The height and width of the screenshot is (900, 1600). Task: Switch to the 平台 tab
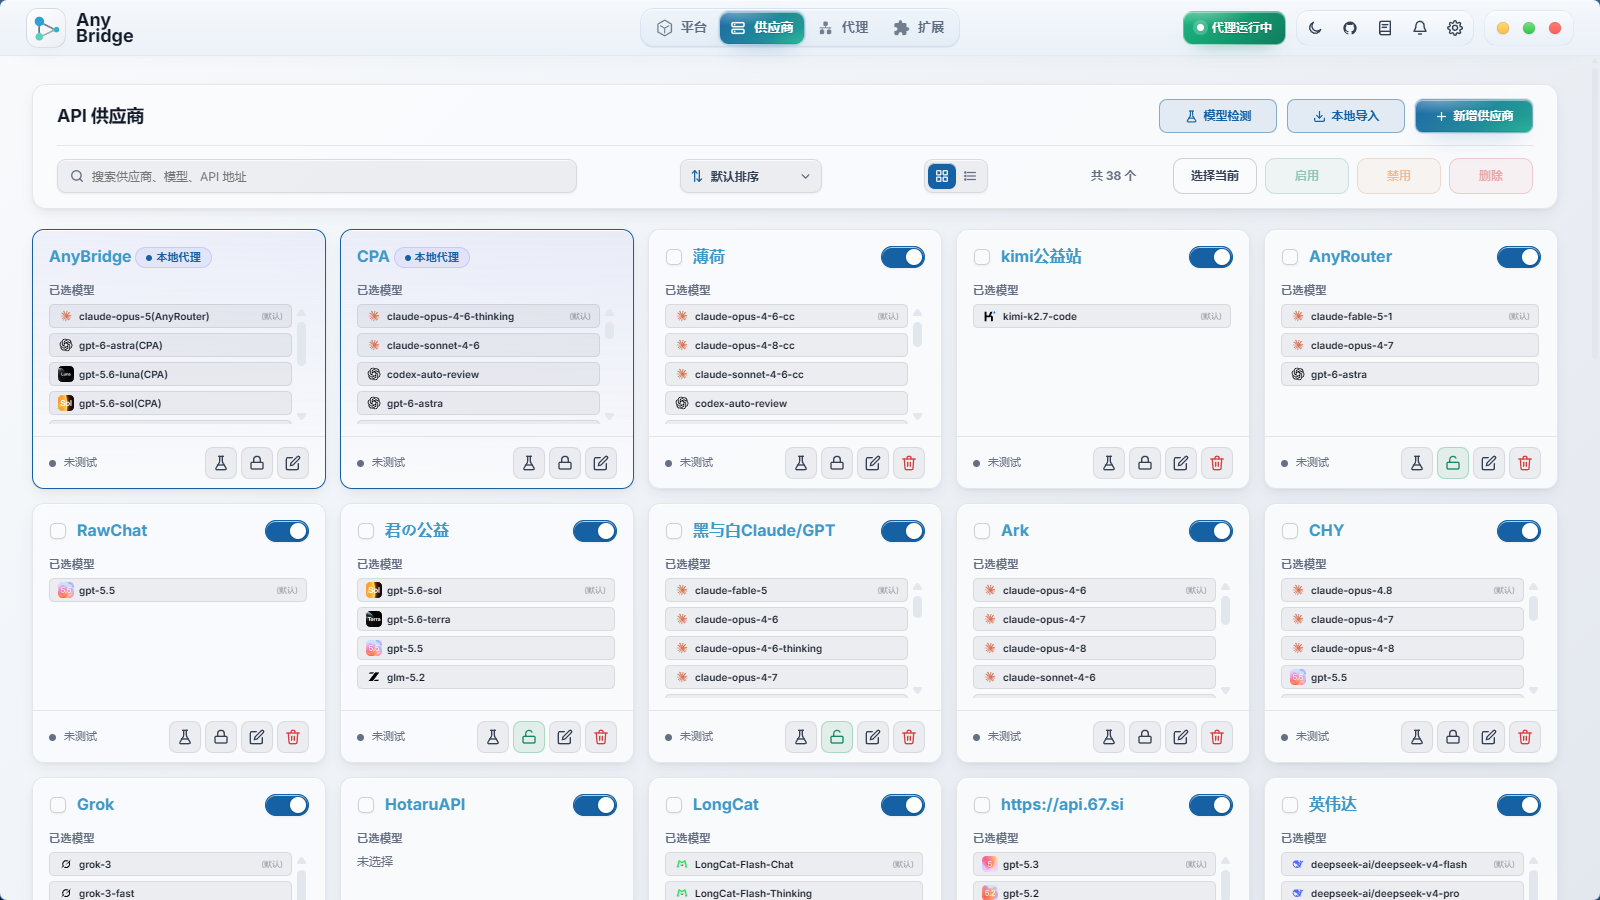tap(682, 28)
